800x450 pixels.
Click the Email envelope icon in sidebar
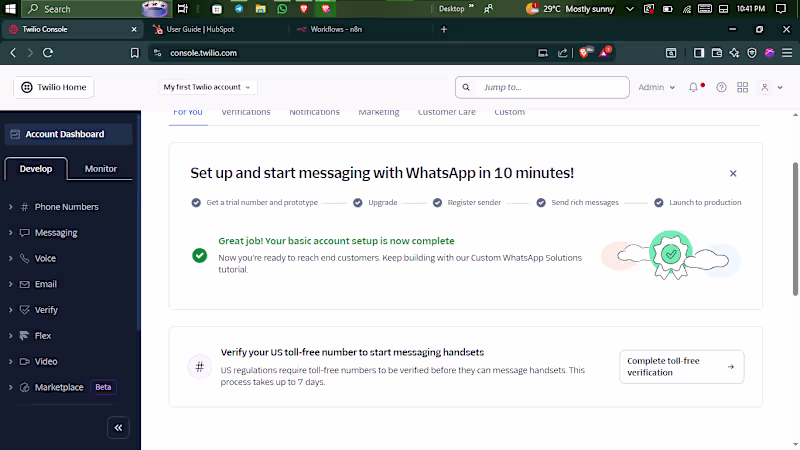(24, 284)
